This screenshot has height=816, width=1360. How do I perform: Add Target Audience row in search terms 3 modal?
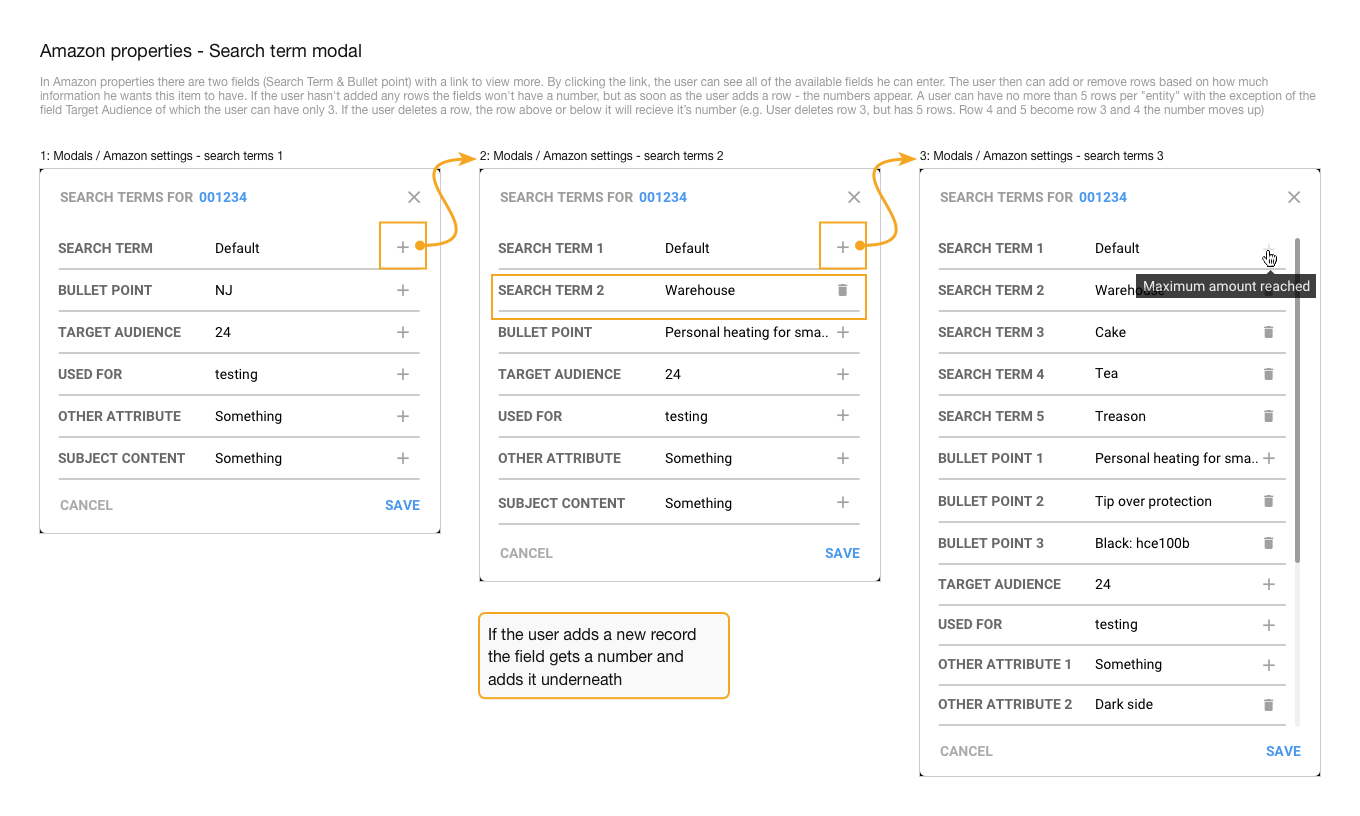click(x=1269, y=584)
